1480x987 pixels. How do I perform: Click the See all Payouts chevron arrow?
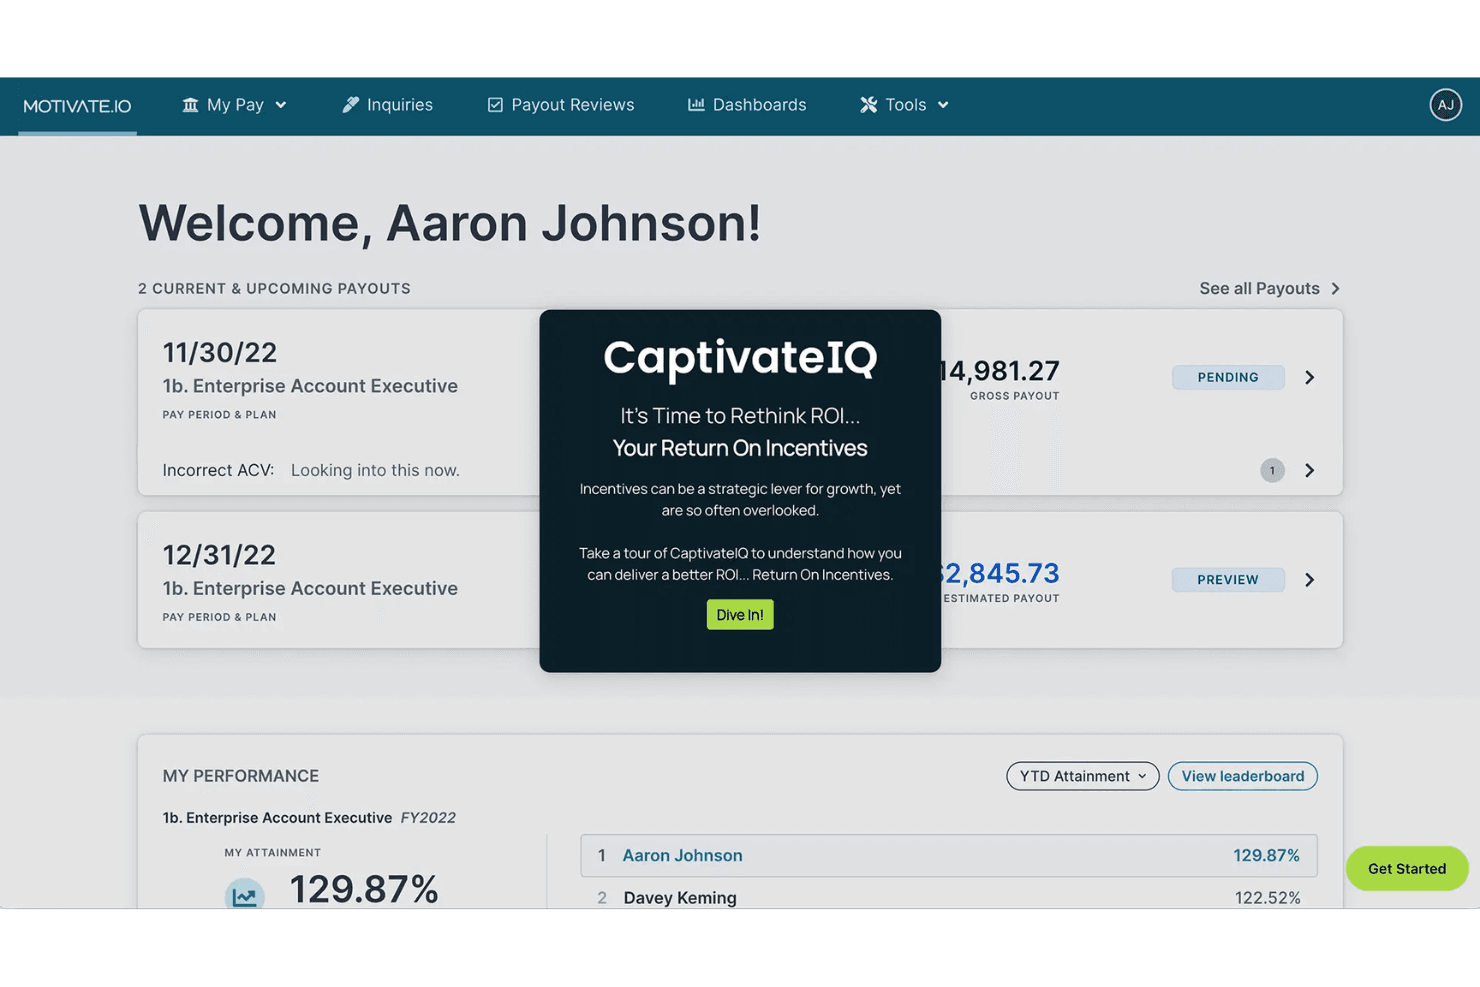(1335, 288)
